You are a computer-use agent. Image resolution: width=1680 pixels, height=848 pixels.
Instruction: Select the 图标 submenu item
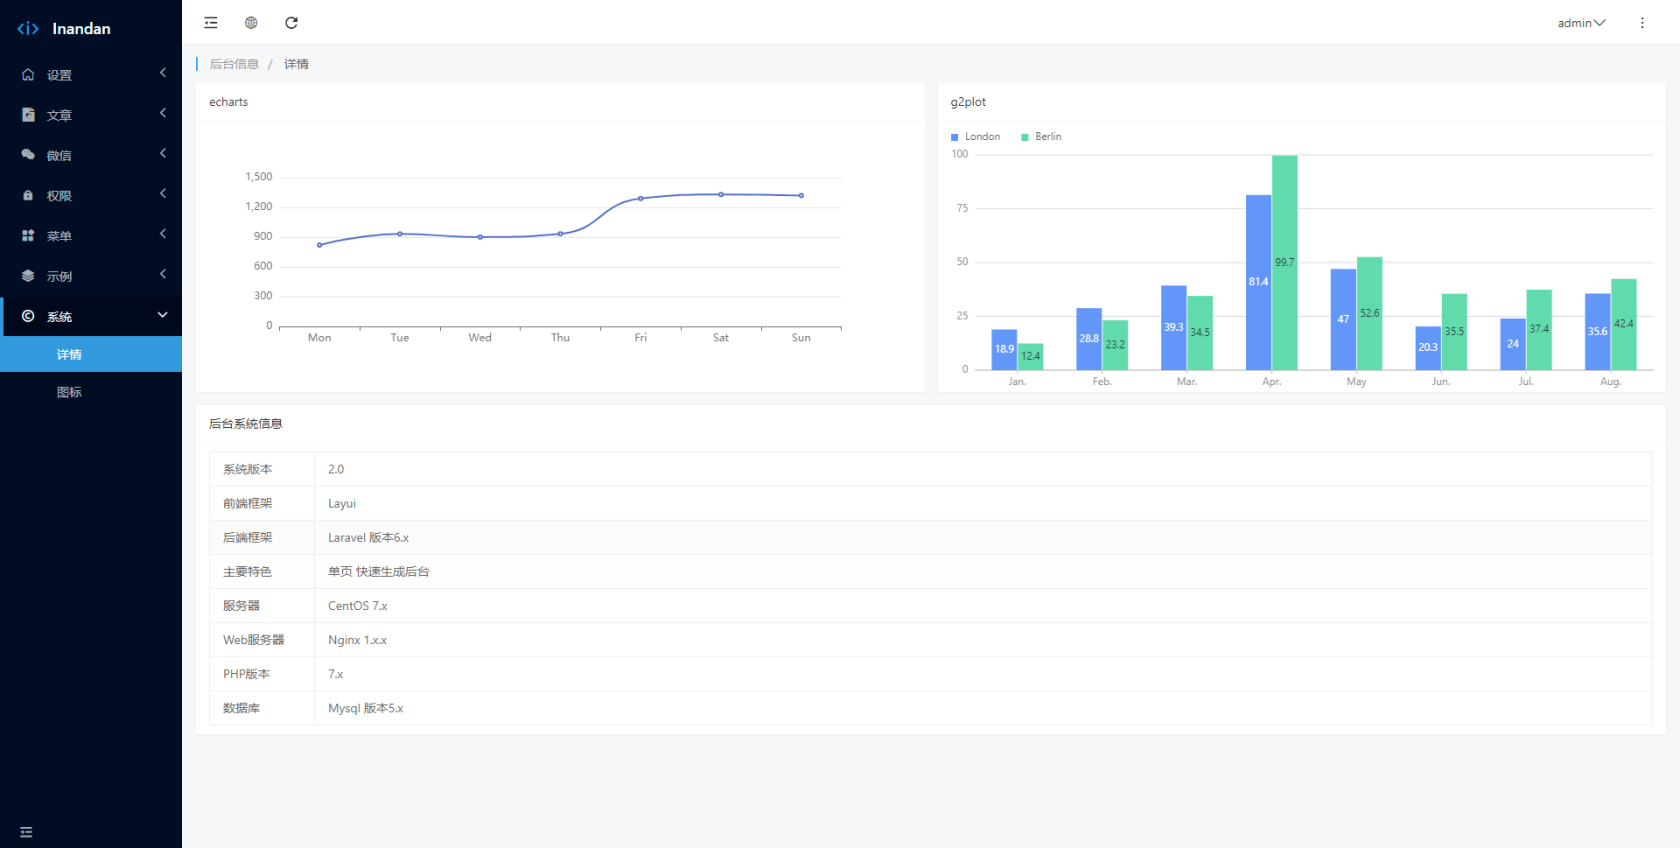click(91, 392)
